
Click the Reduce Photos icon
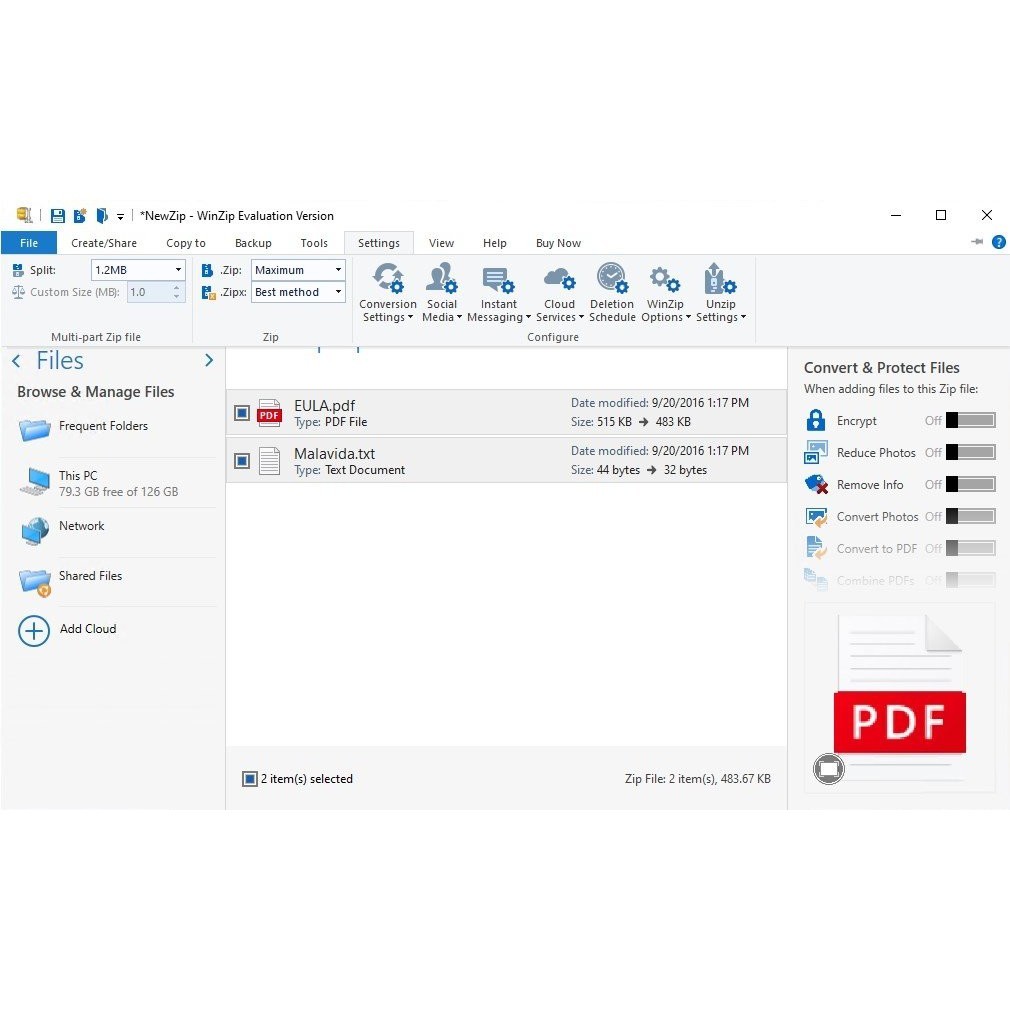pos(815,452)
